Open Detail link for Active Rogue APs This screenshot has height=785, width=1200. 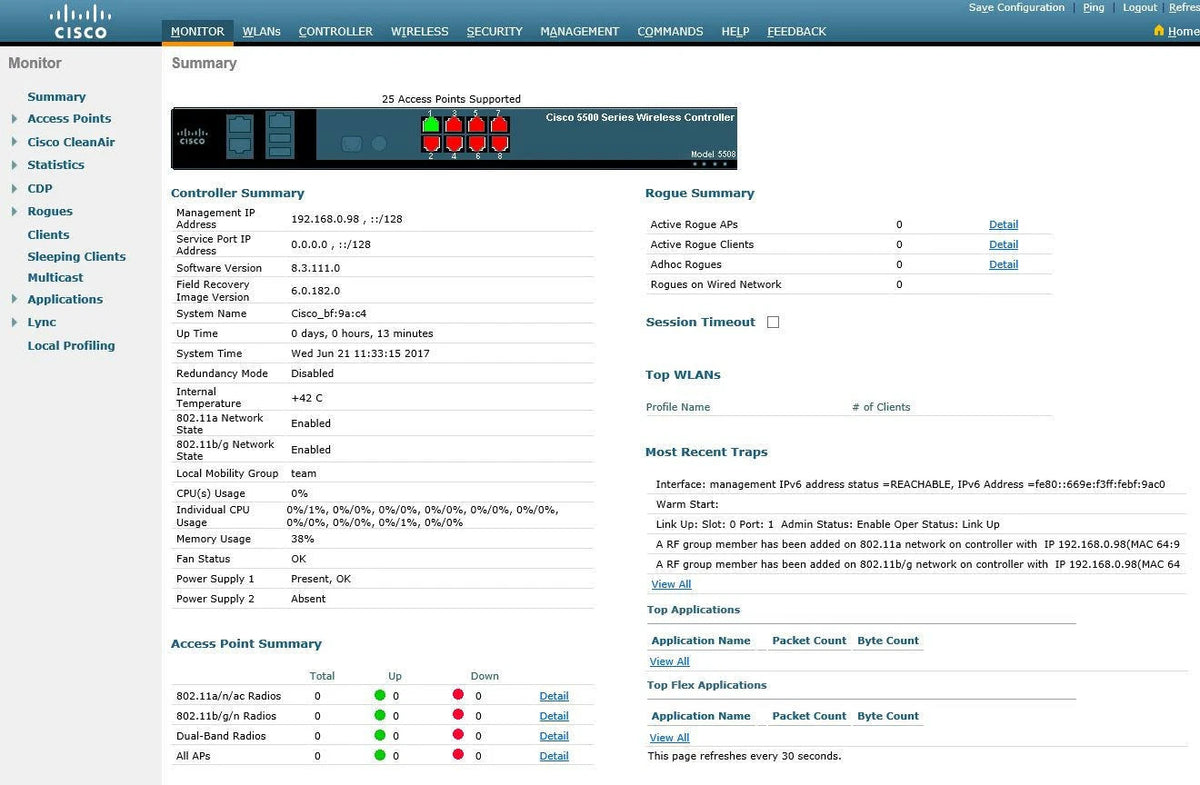coord(1003,225)
